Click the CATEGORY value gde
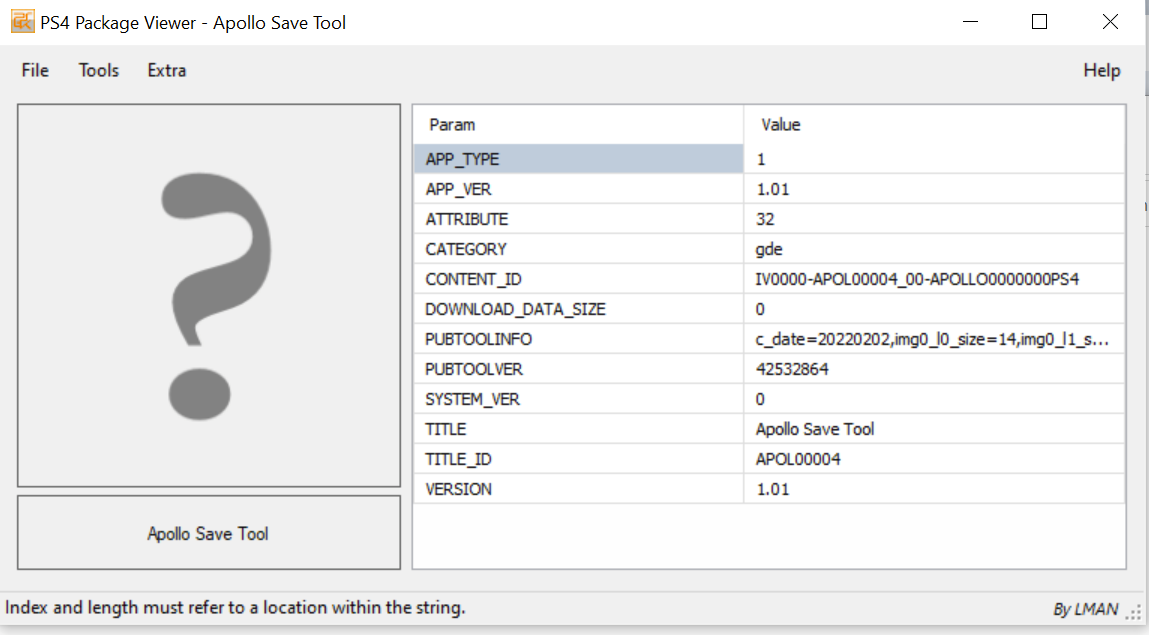 934,249
